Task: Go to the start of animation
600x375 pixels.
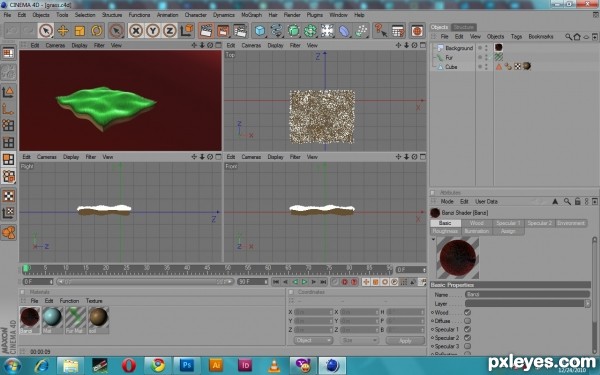Action: [276, 282]
